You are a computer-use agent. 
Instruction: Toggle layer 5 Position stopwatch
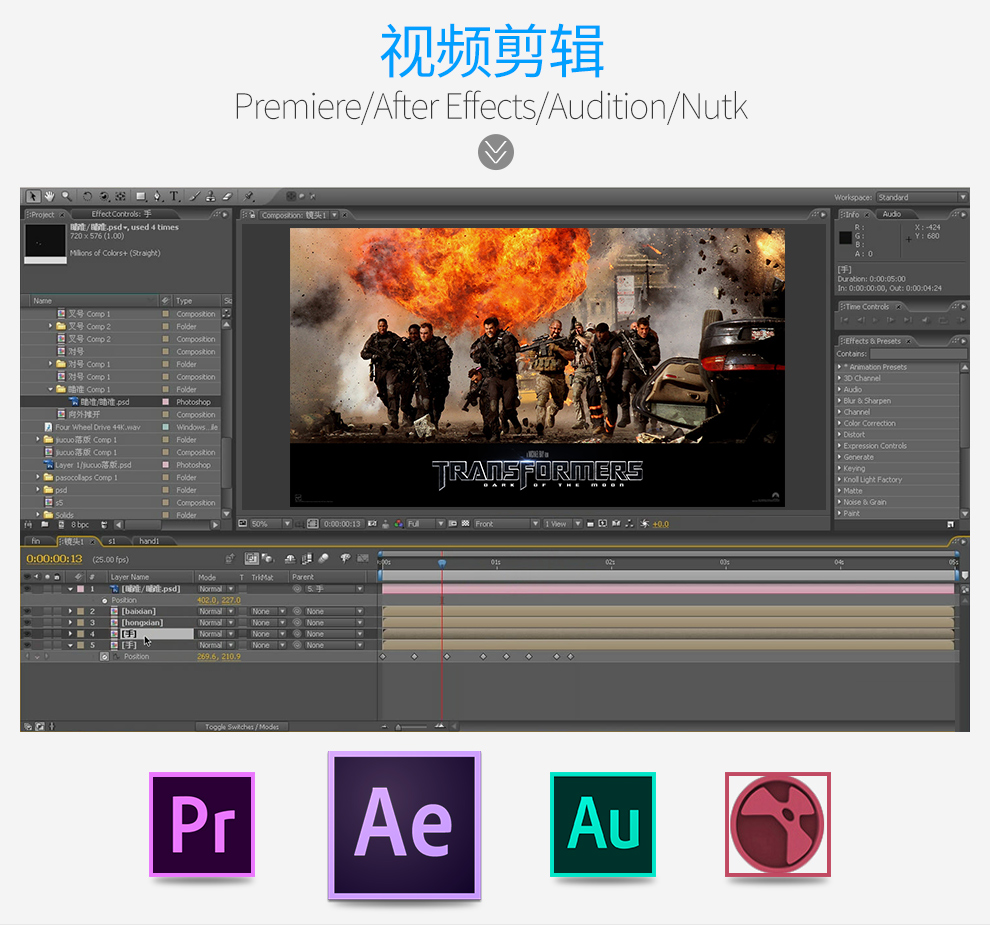point(105,657)
